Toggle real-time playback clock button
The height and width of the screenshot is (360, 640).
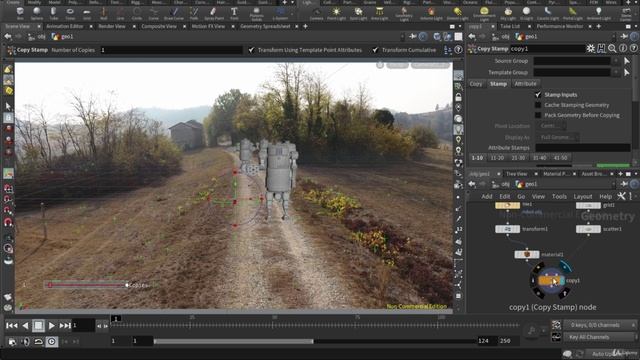pos(51,341)
